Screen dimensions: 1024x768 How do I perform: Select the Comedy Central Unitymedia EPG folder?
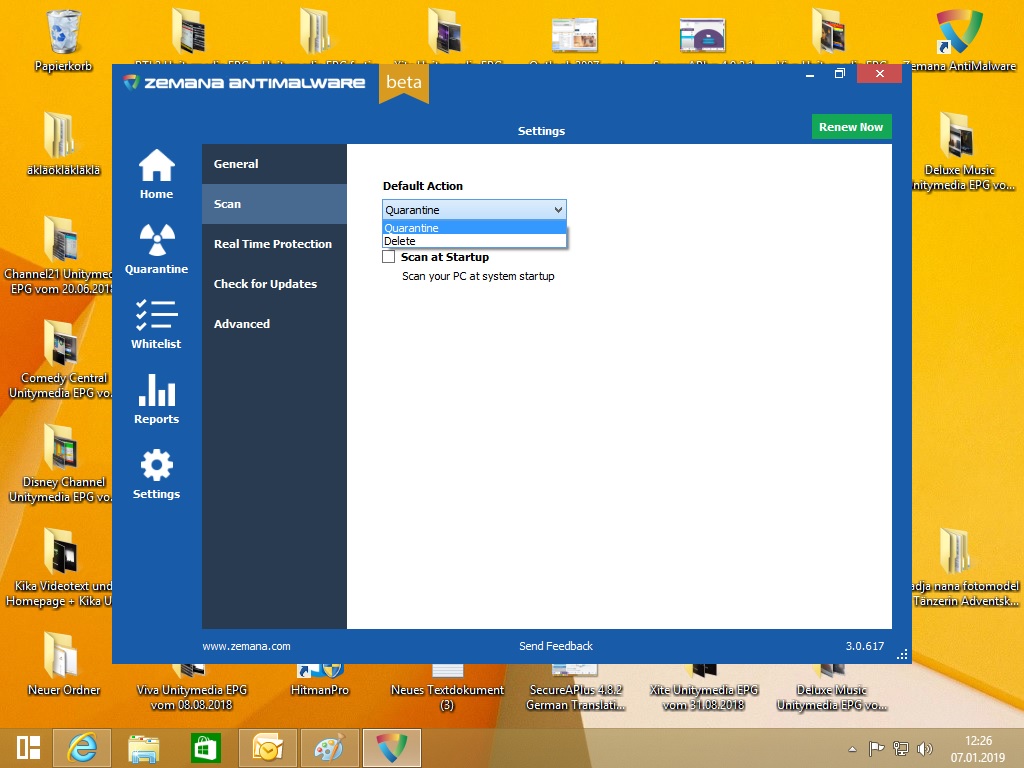click(x=60, y=359)
